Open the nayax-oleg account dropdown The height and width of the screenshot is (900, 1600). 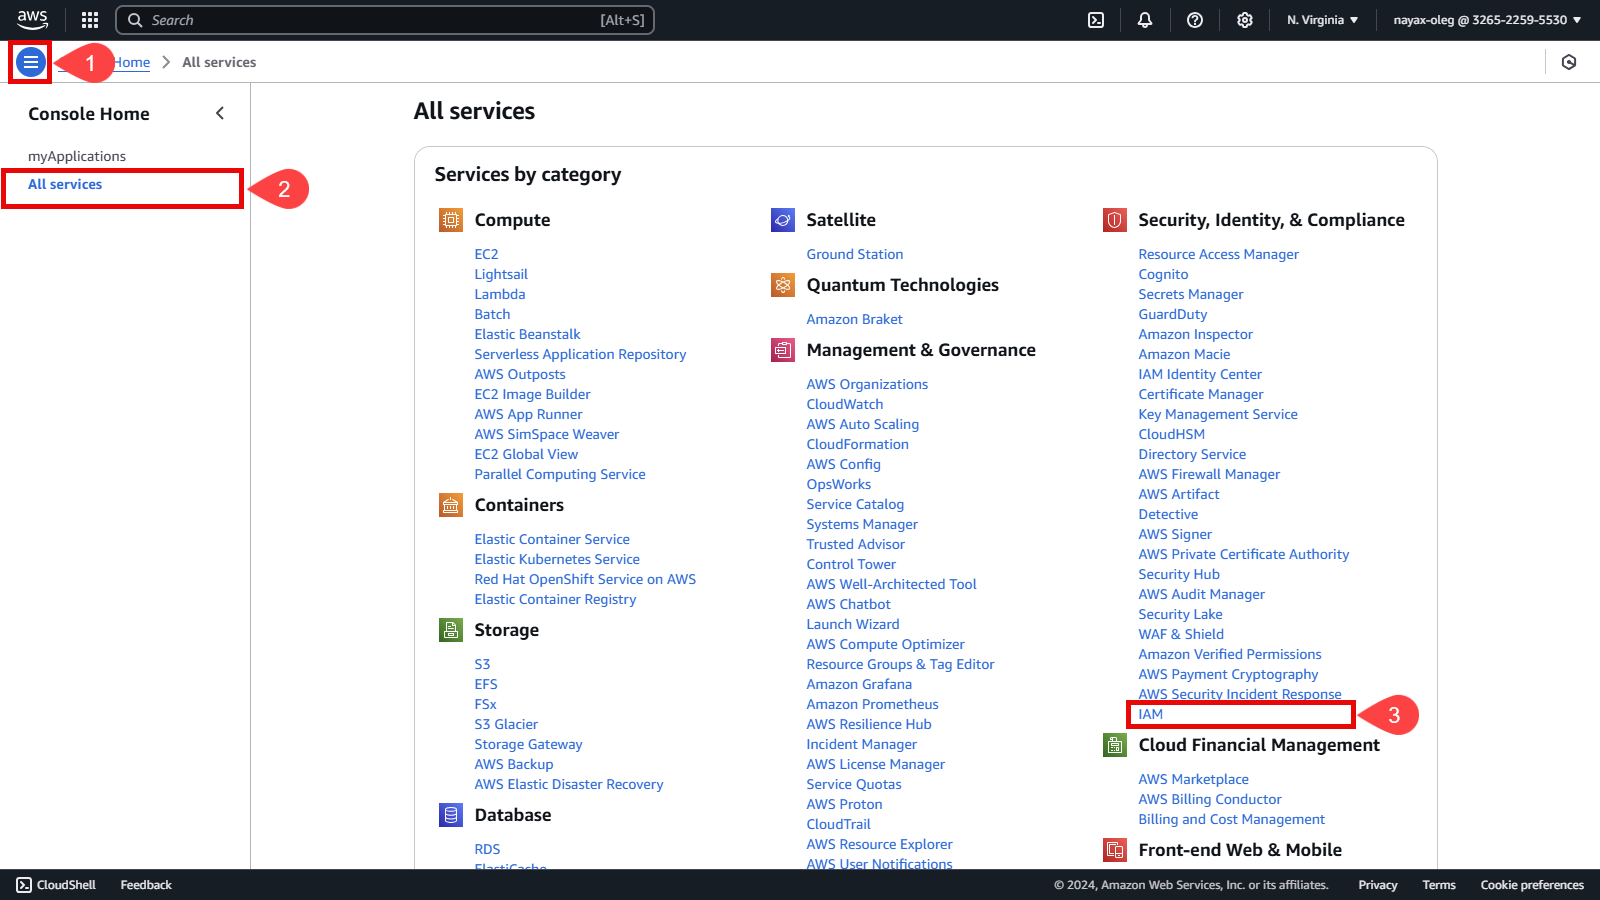[1487, 20]
